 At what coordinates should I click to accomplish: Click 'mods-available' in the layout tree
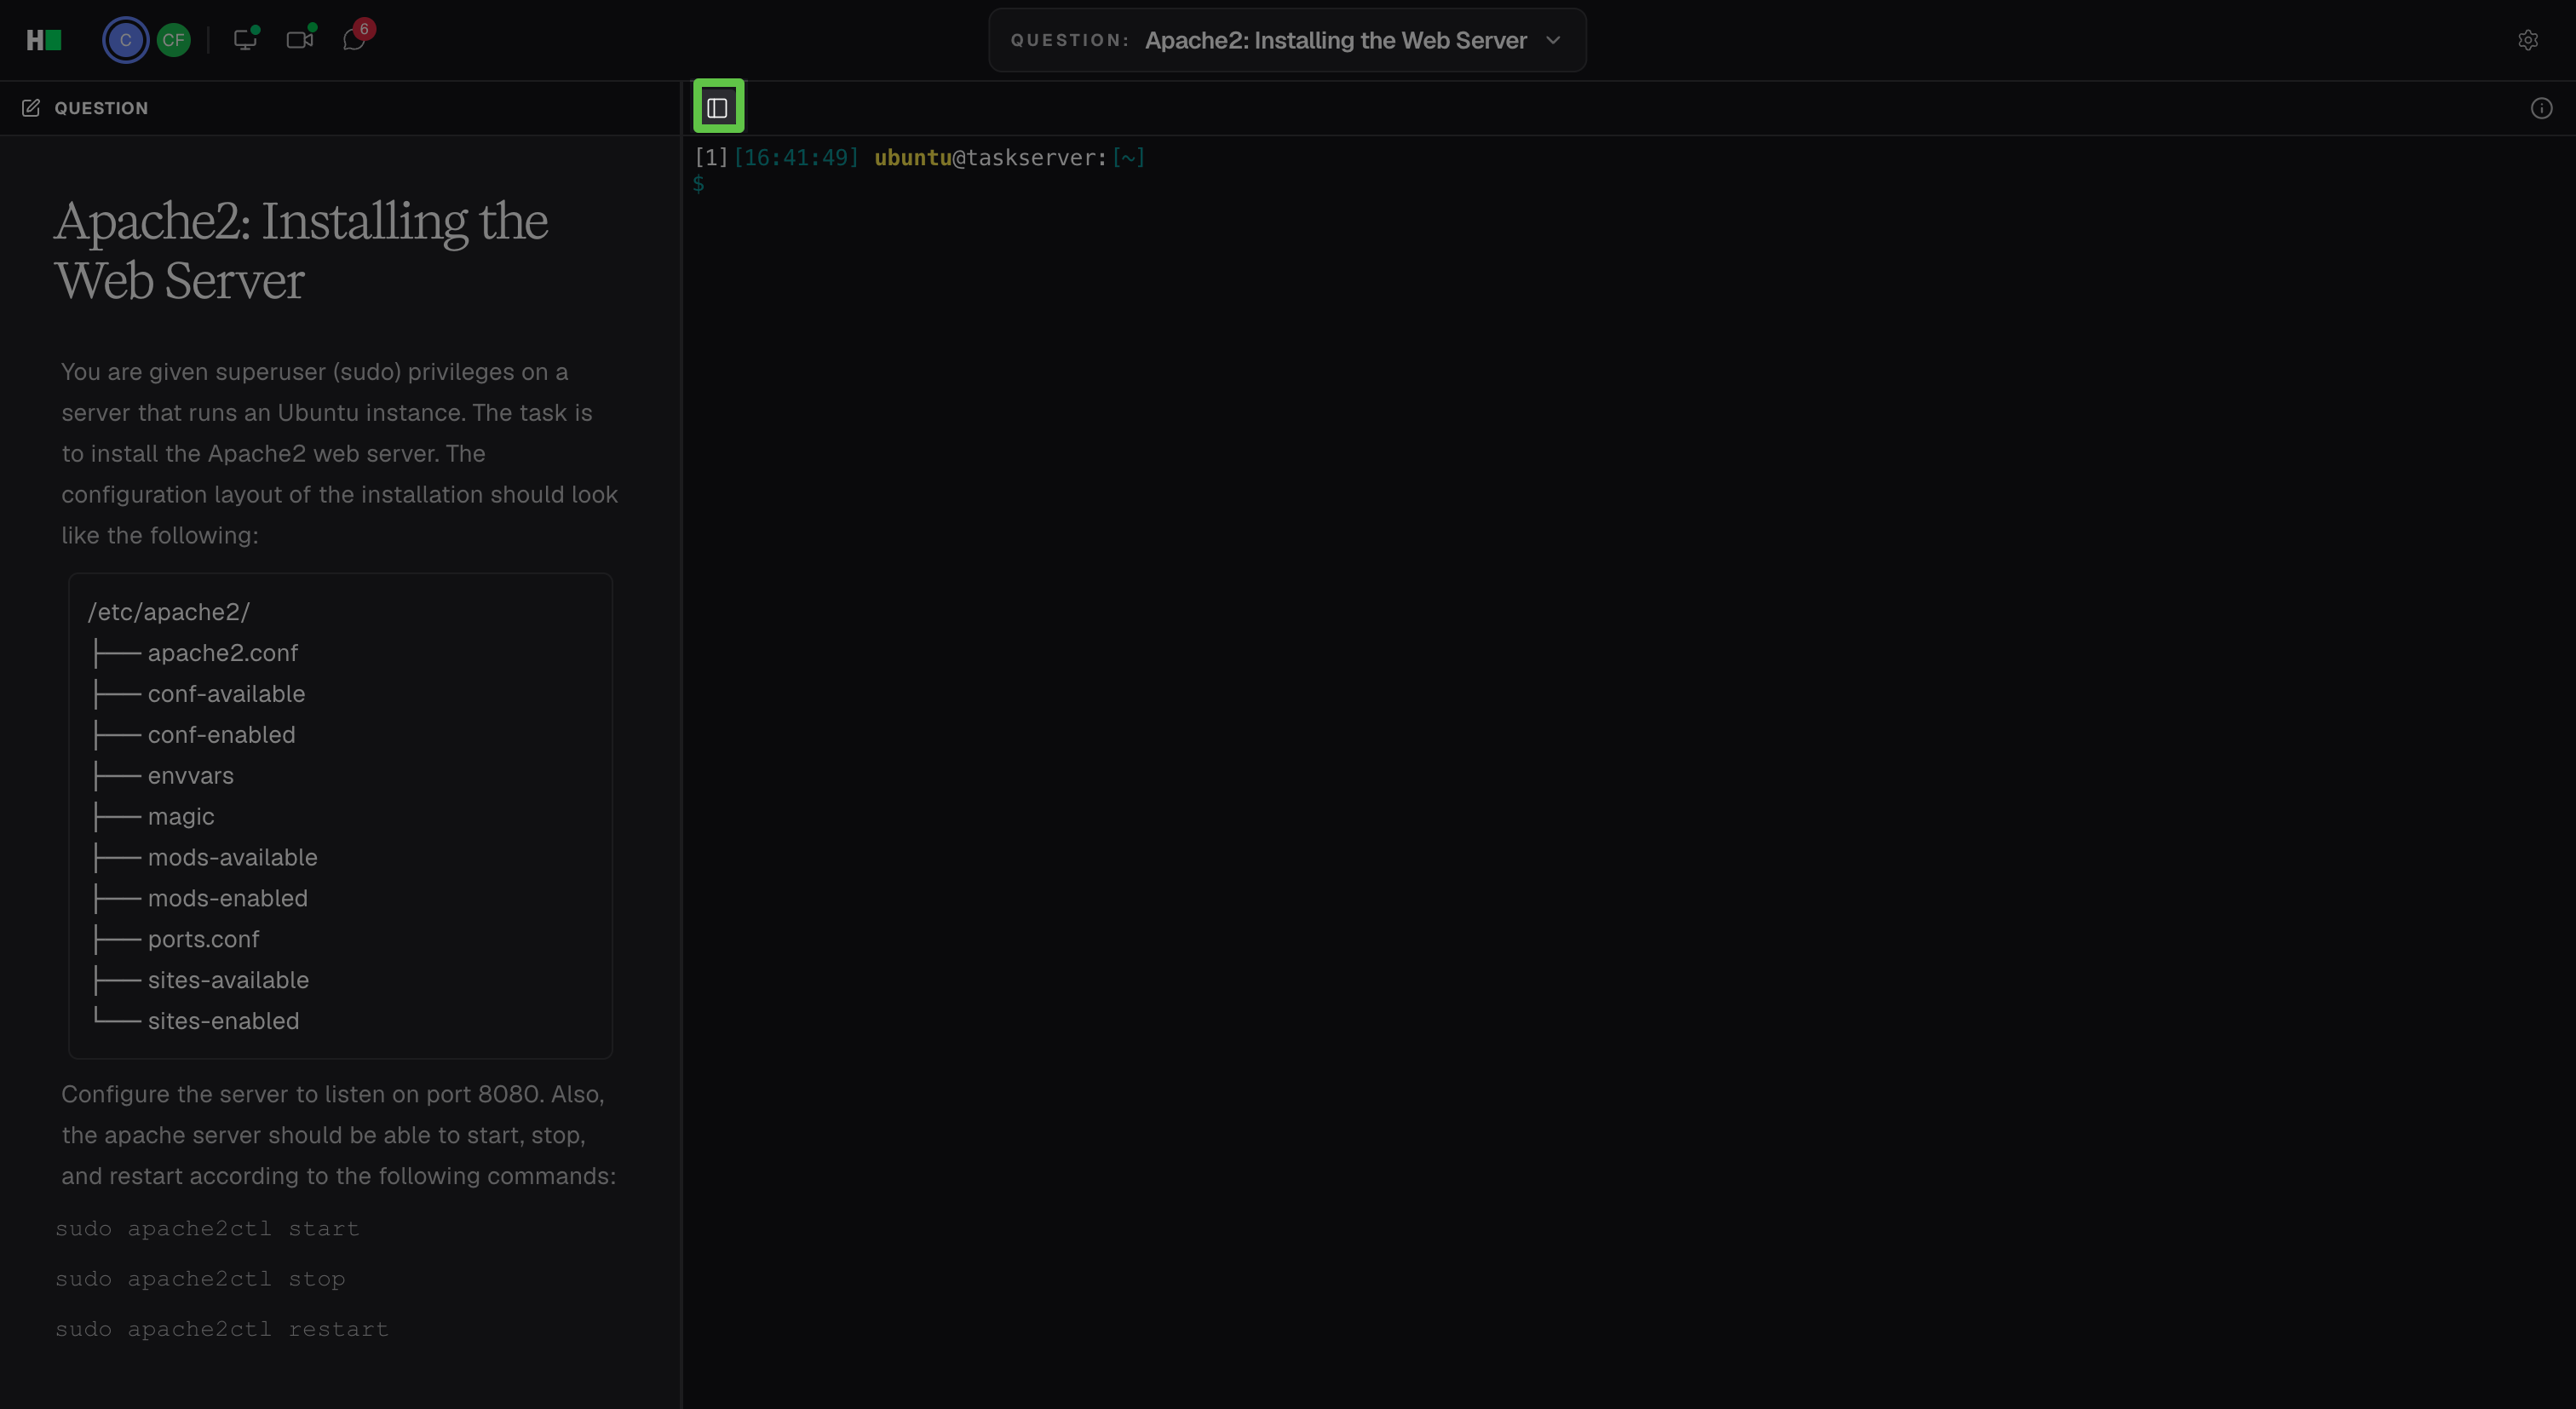(232, 858)
